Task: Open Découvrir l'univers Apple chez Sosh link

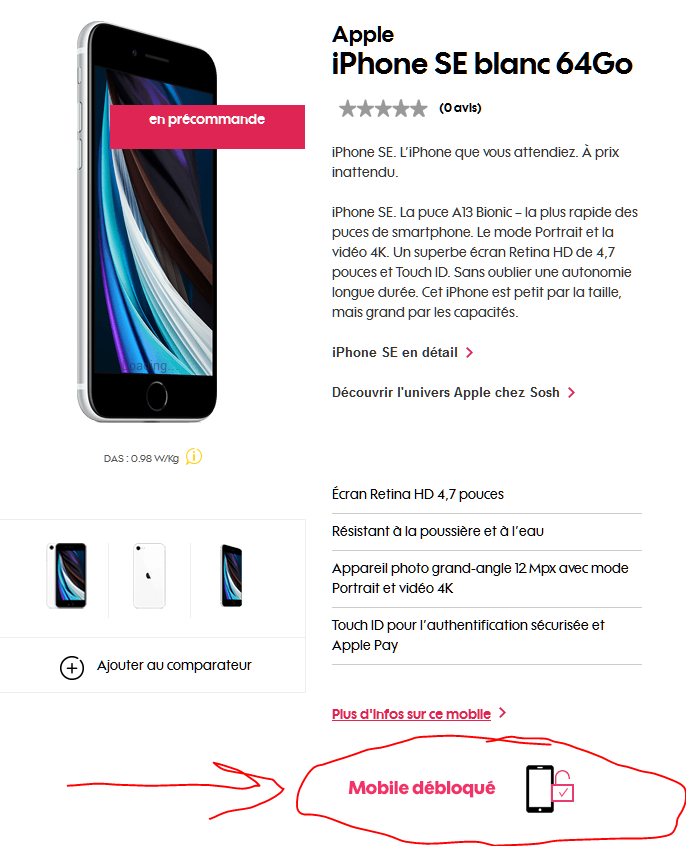Action: click(x=445, y=392)
